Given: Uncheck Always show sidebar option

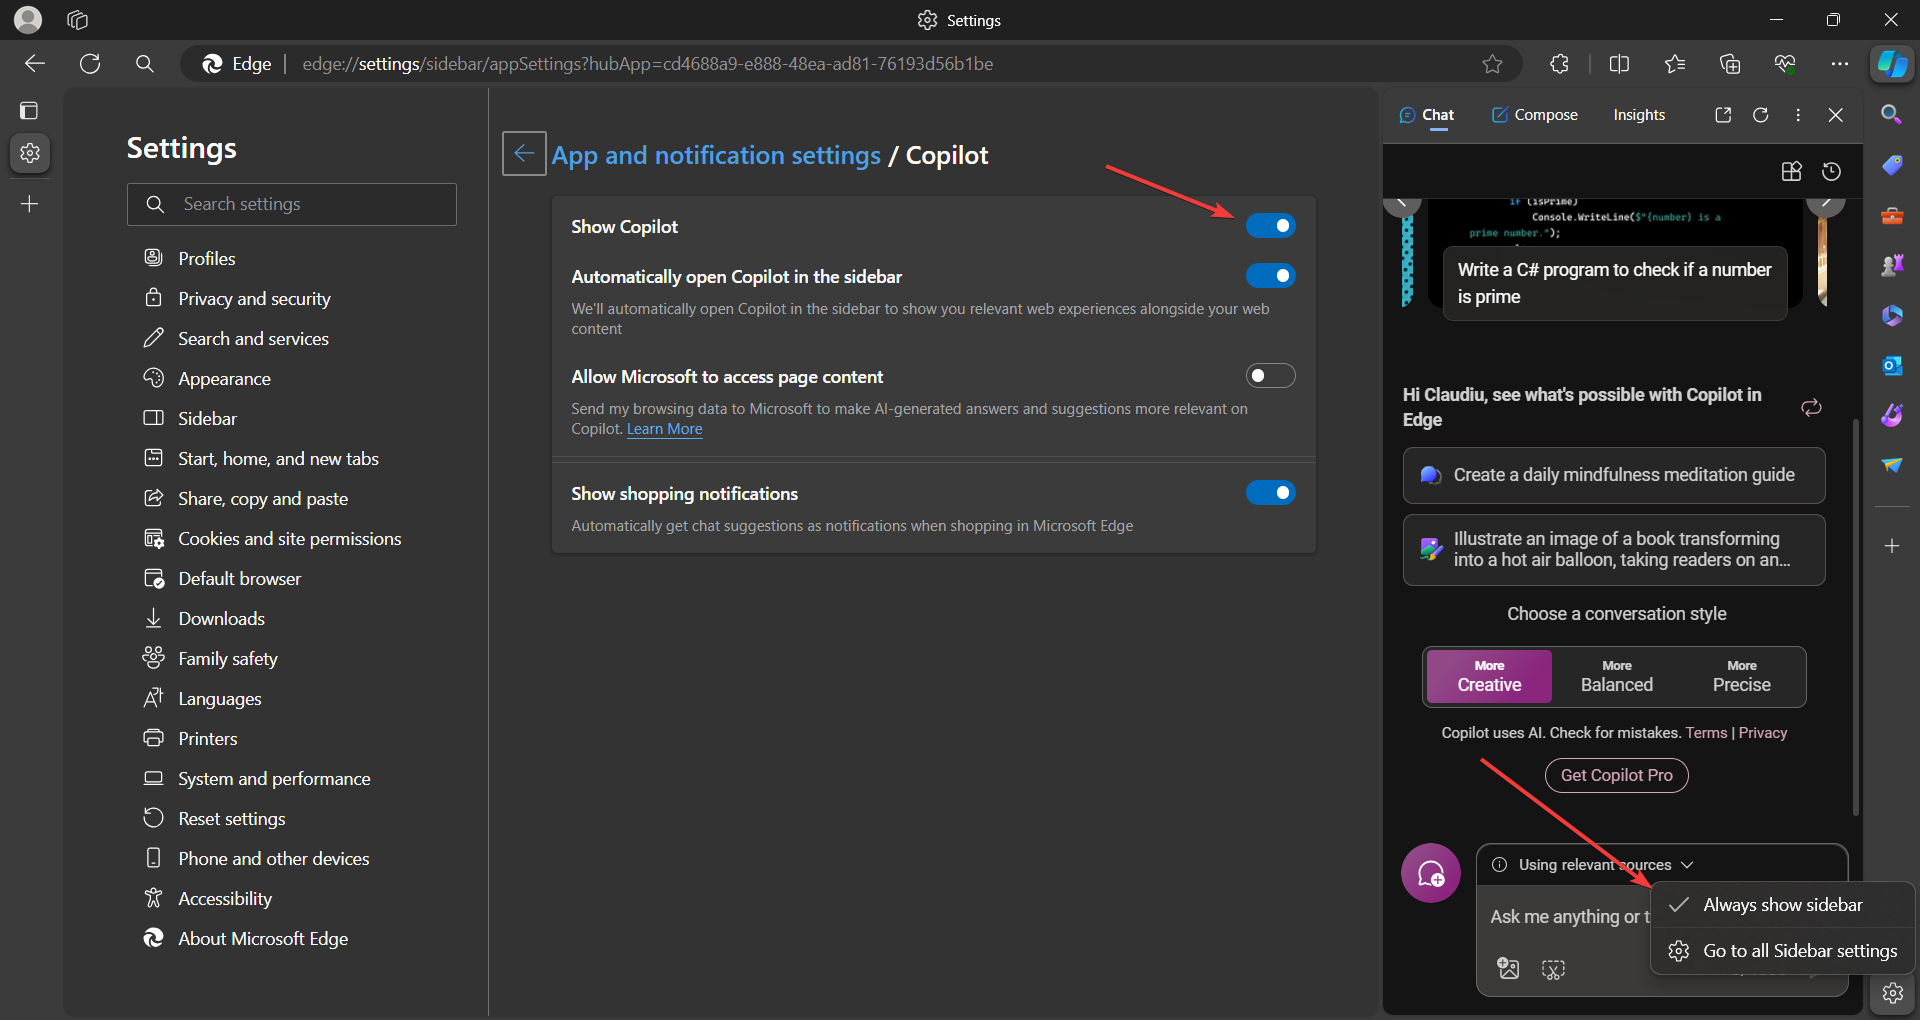Looking at the screenshot, I should tap(1782, 905).
